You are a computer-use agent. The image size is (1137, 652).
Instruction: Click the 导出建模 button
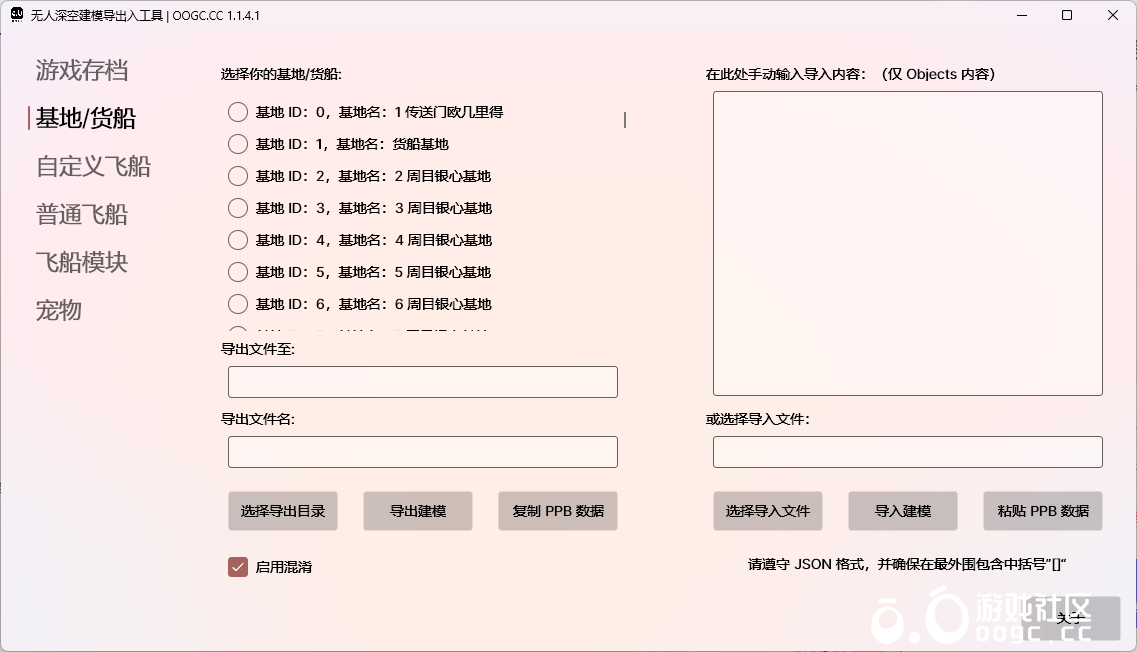click(418, 511)
